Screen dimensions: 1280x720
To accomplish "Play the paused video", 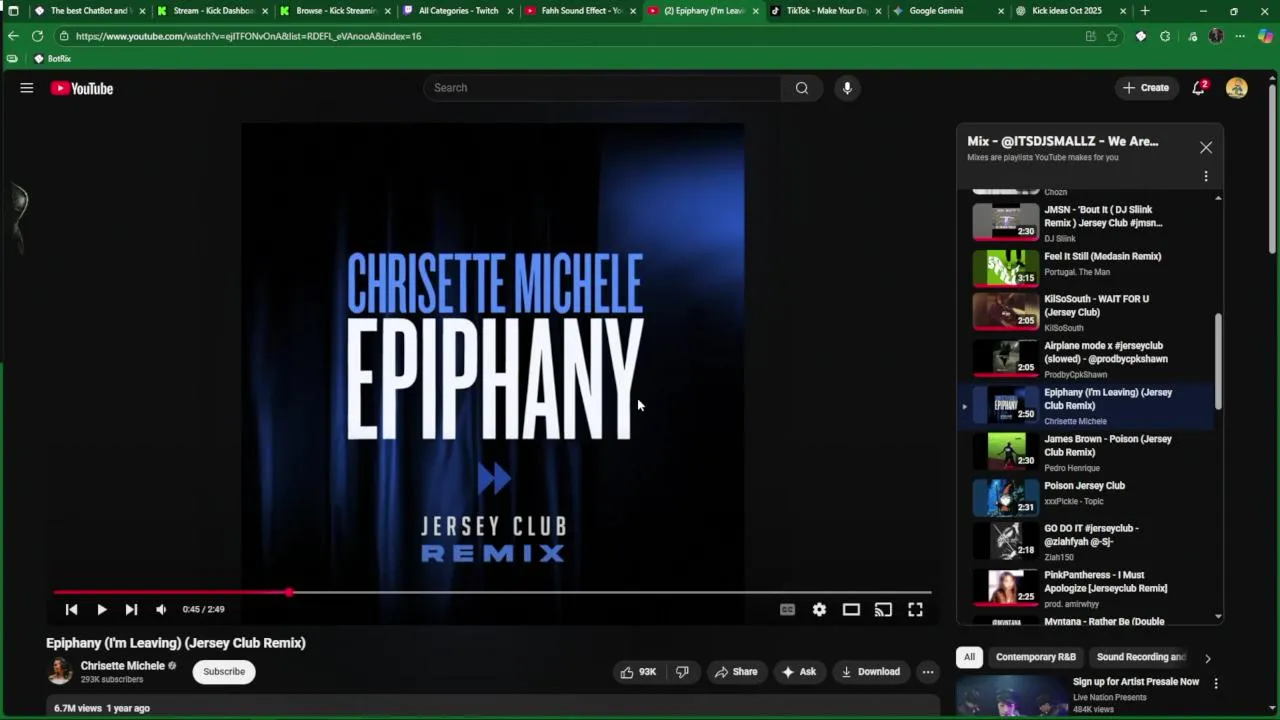I will point(101,609).
